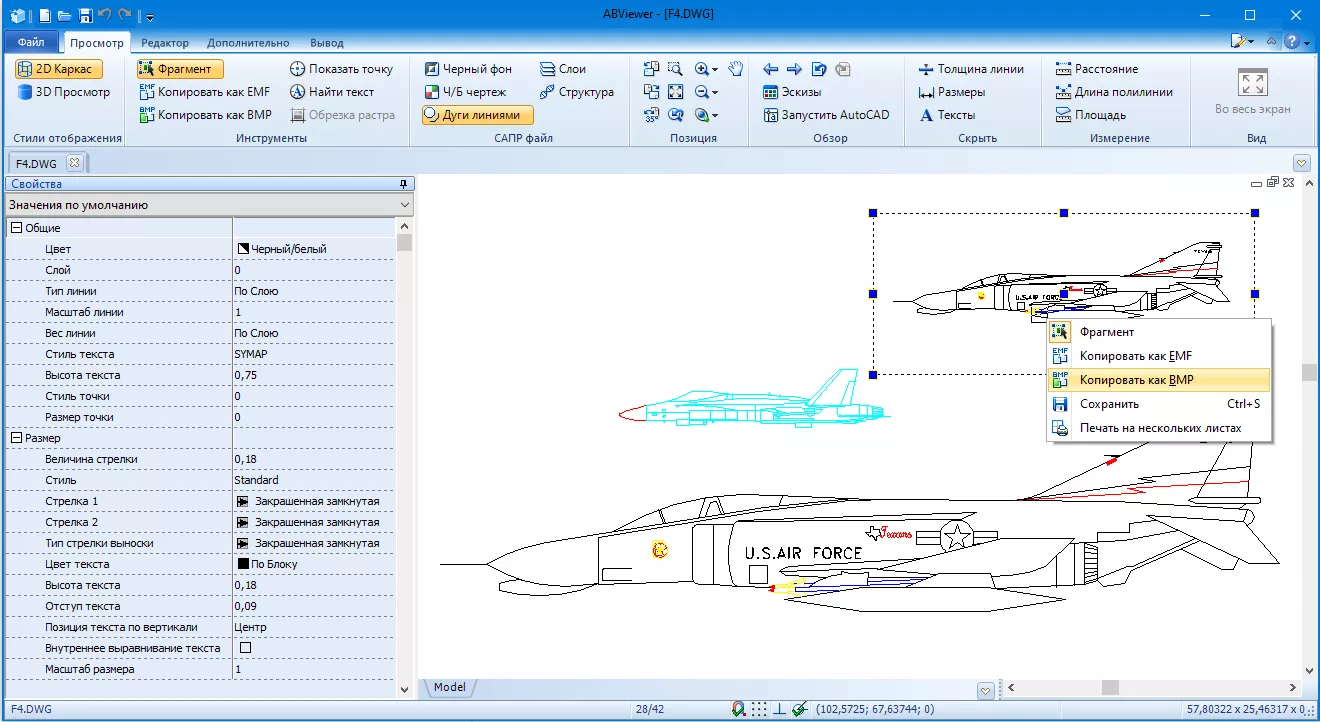Activate the pan hand tool
Image resolution: width=1320 pixels, height=722 pixels.
click(x=736, y=69)
